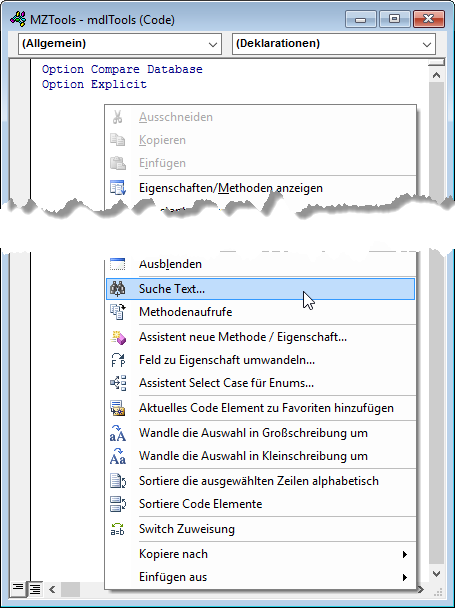
Task: Click the F-P icon for Feld zu Eigenschaft
Action: click(118, 360)
